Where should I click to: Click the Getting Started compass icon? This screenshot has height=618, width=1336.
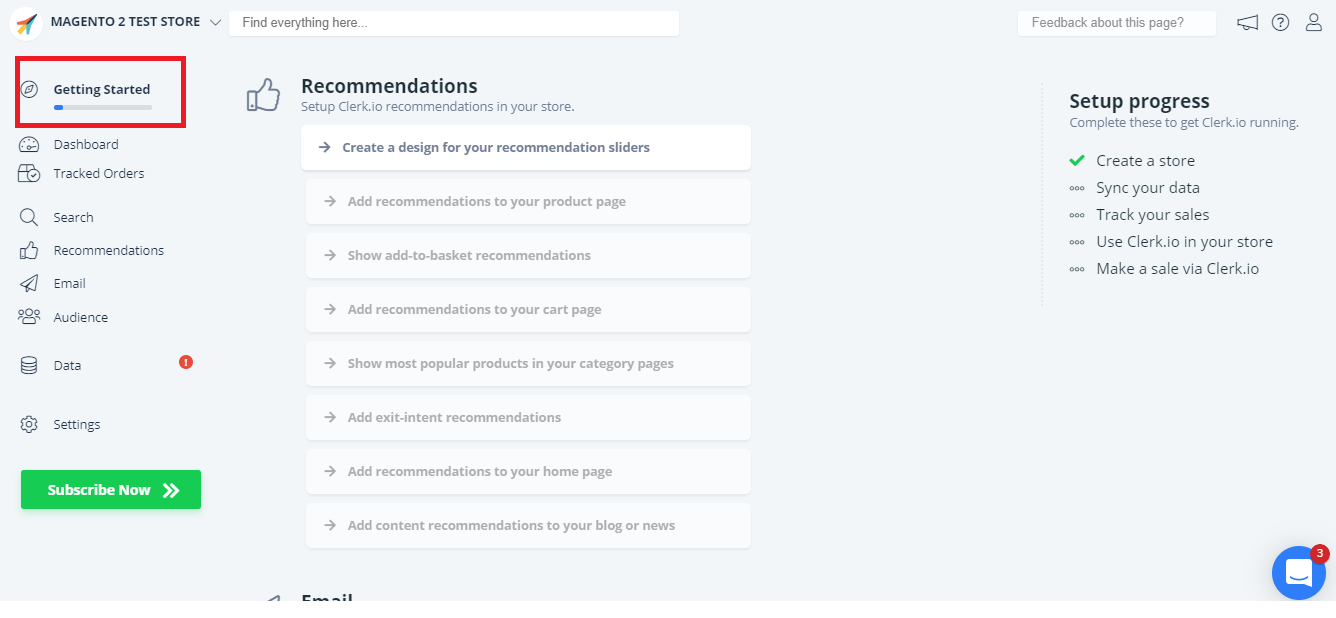tap(29, 89)
